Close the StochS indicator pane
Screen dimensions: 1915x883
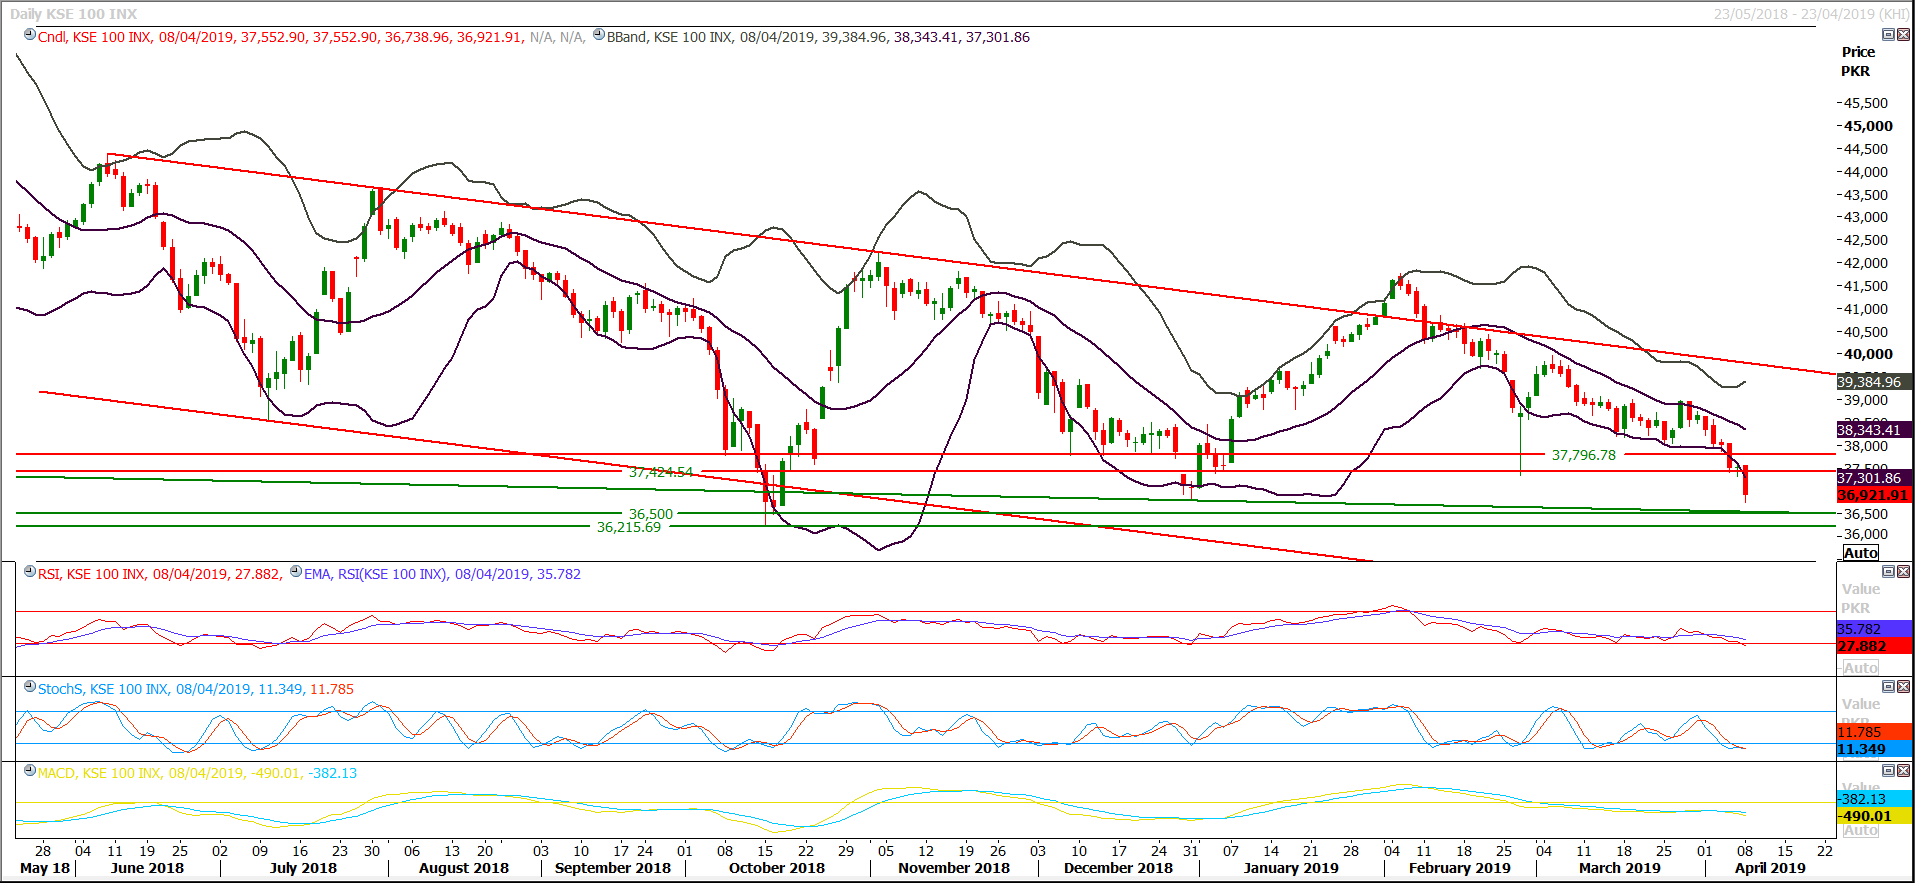(1903, 687)
